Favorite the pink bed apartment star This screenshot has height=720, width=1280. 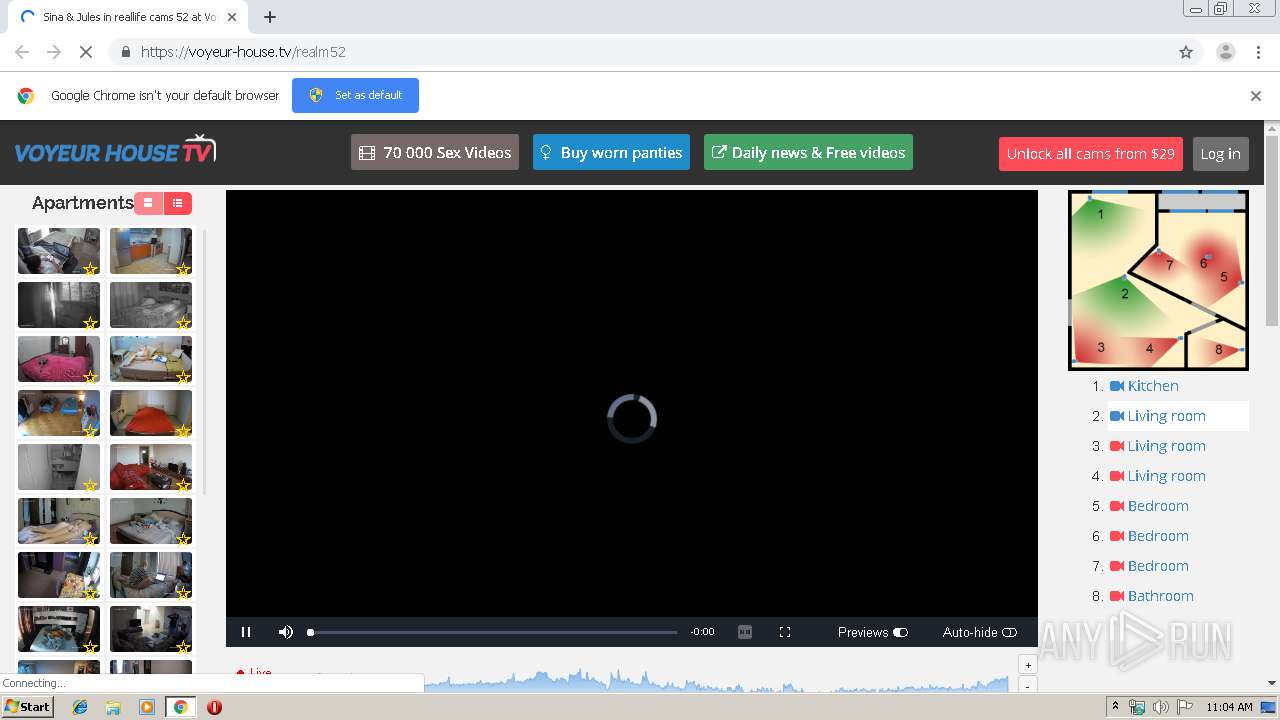[x=90, y=377]
